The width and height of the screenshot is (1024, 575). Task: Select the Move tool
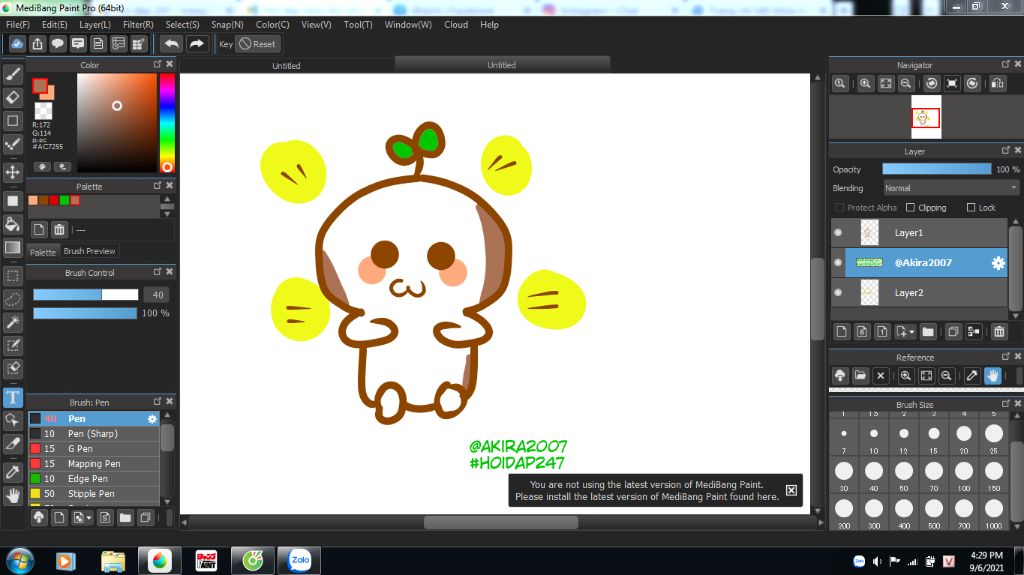[x=12, y=172]
